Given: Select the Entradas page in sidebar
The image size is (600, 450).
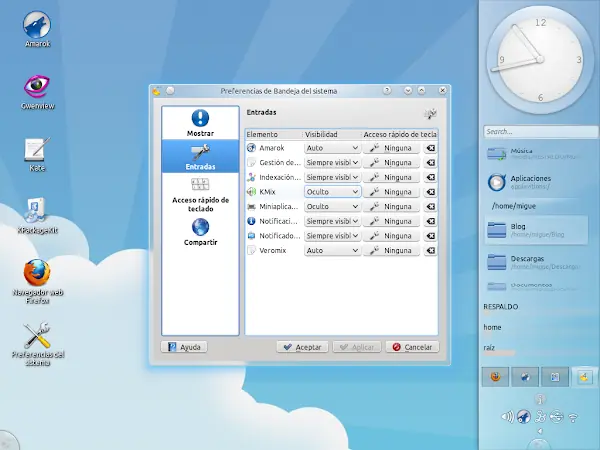Looking at the screenshot, I should tap(200, 156).
